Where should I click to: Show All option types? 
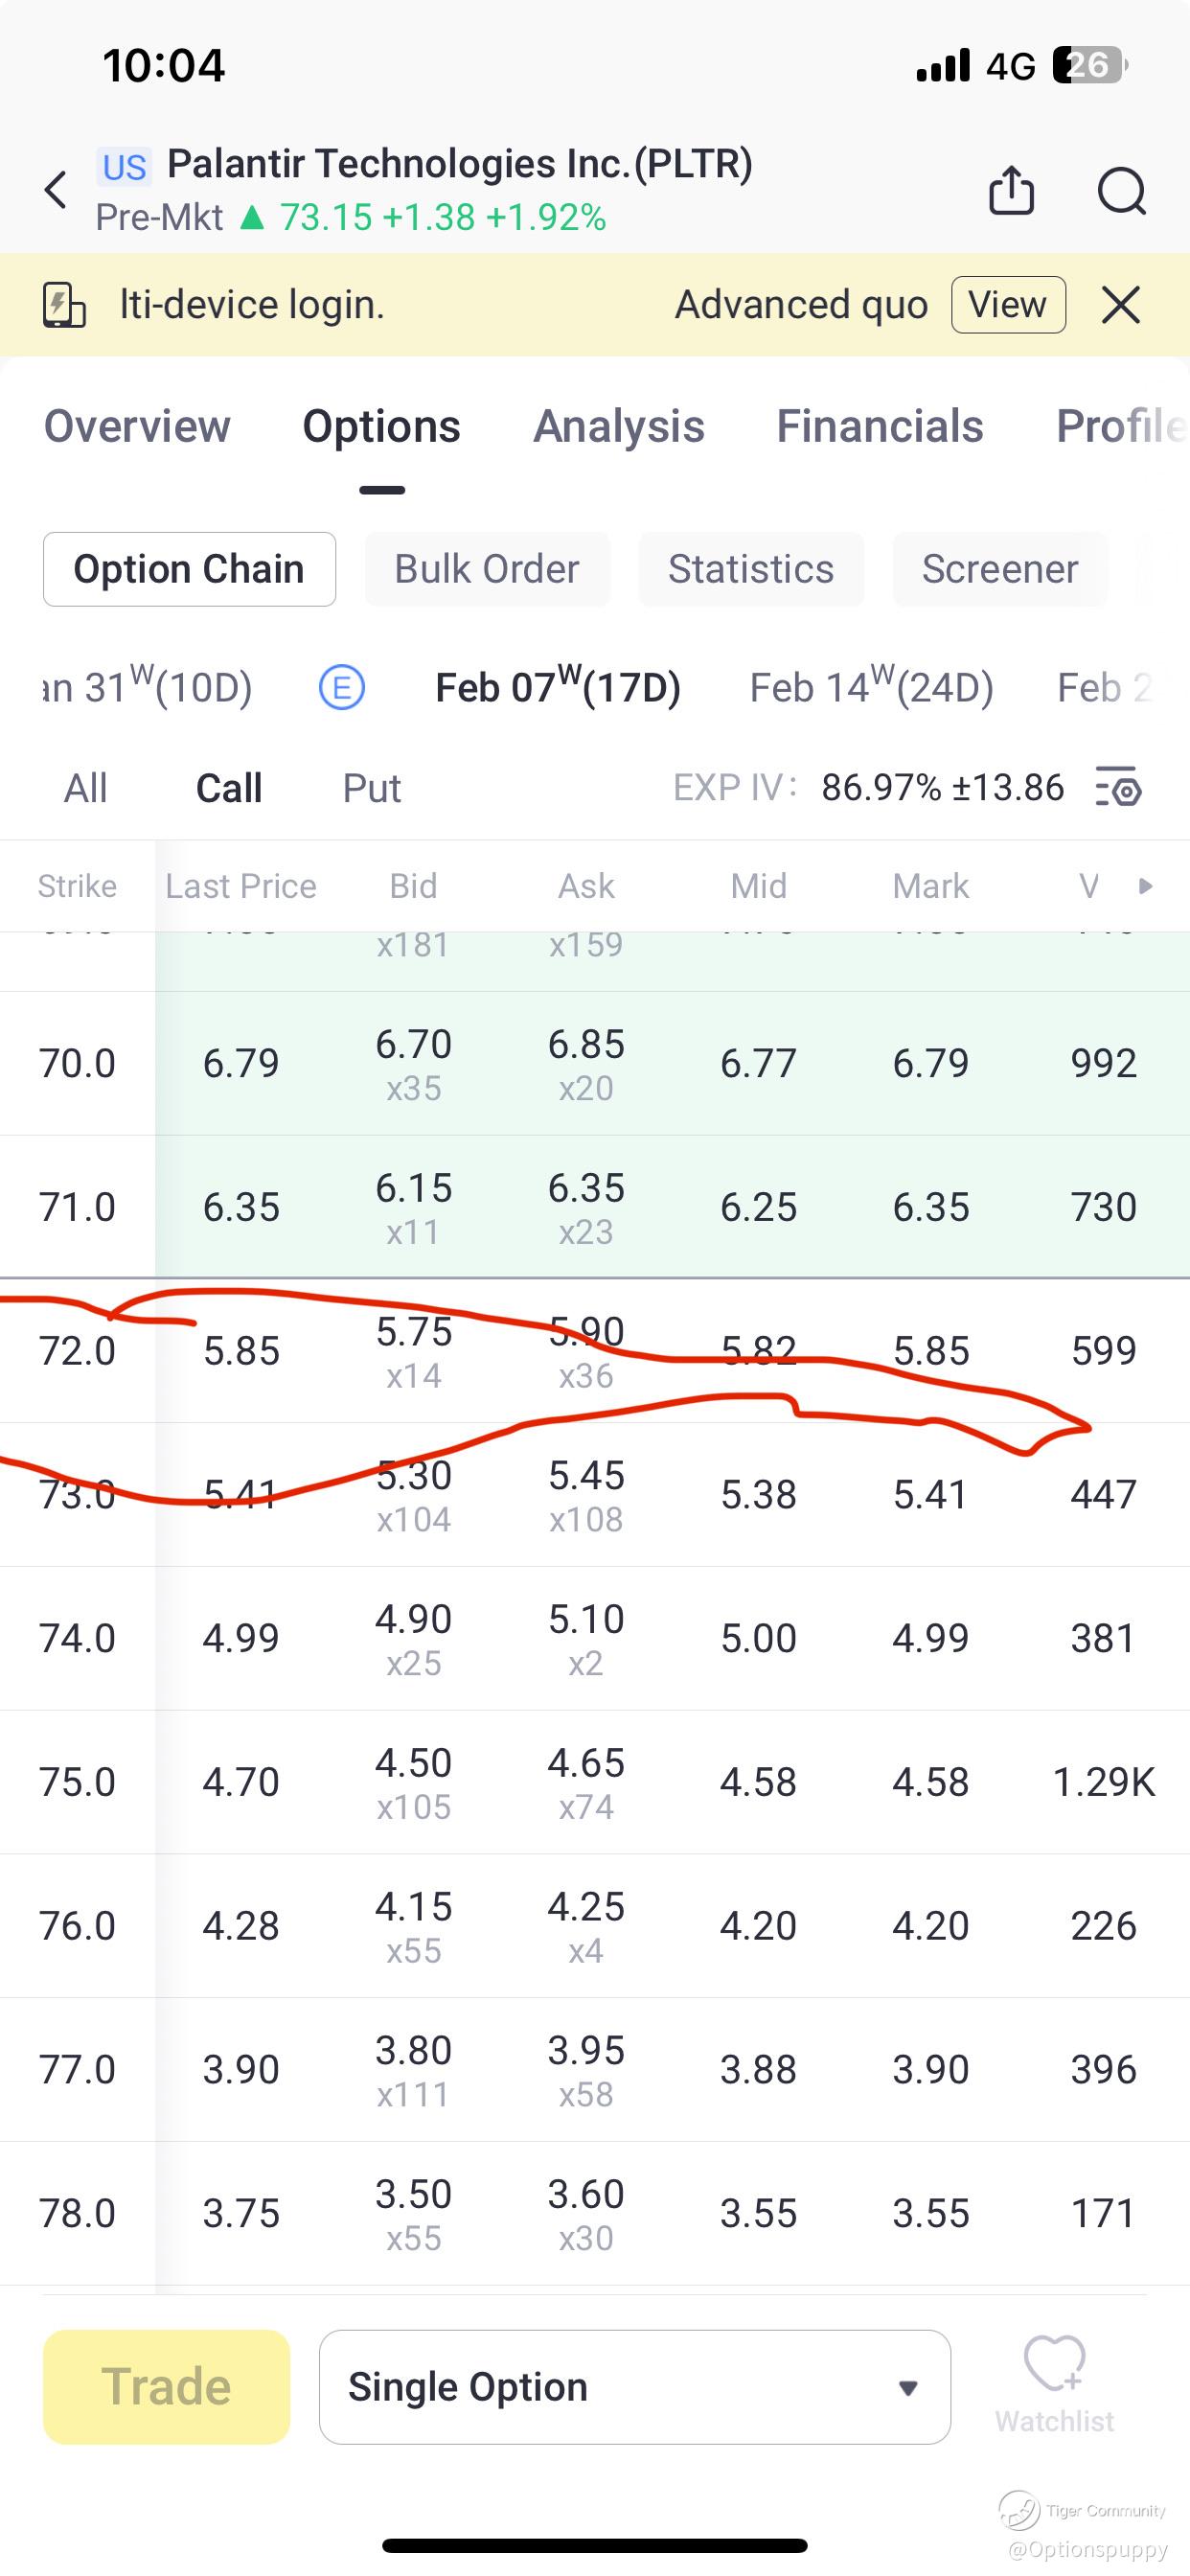(86, 788)
